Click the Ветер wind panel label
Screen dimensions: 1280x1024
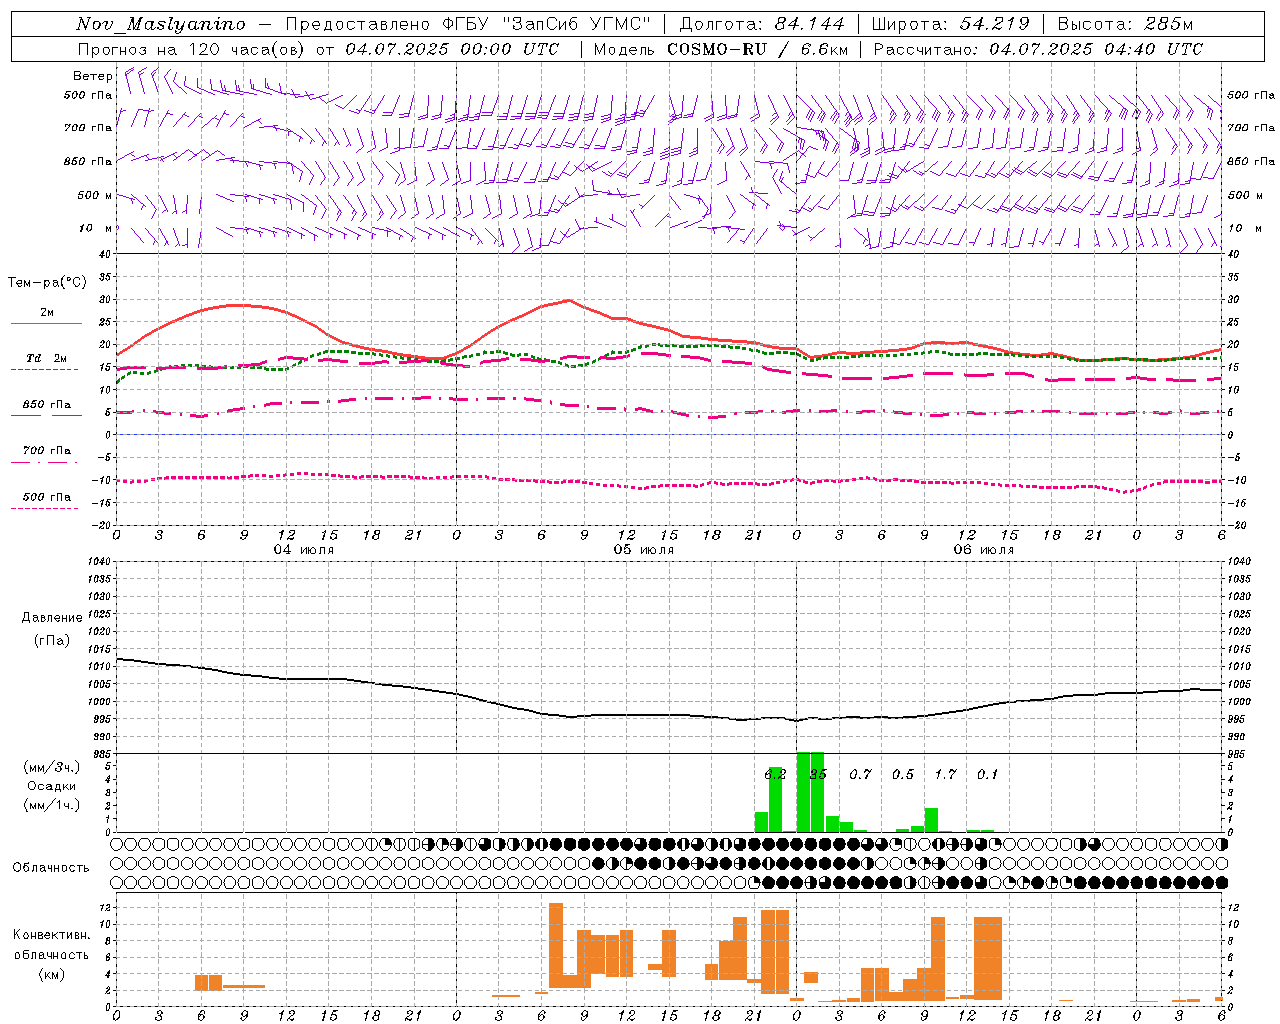(x=93, y=76)
